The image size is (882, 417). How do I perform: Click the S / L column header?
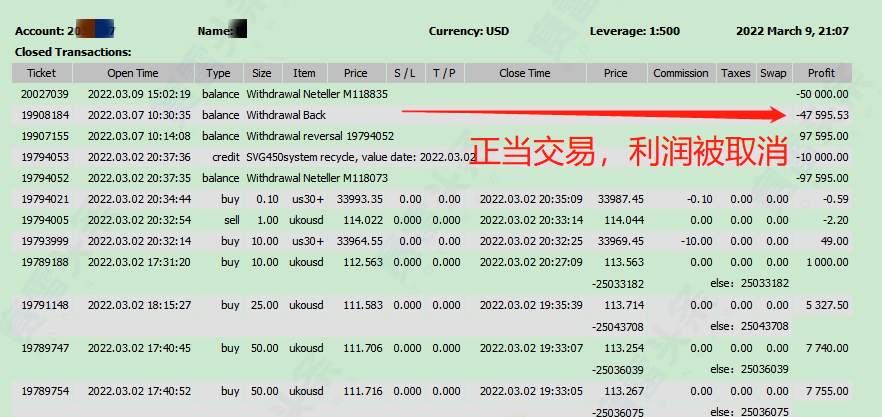pos(406,73)
